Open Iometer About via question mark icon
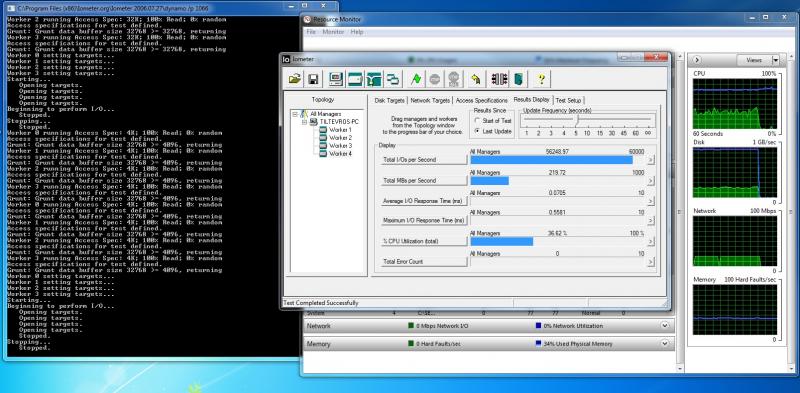Screen dimensions: 800x393 [541, 79]
